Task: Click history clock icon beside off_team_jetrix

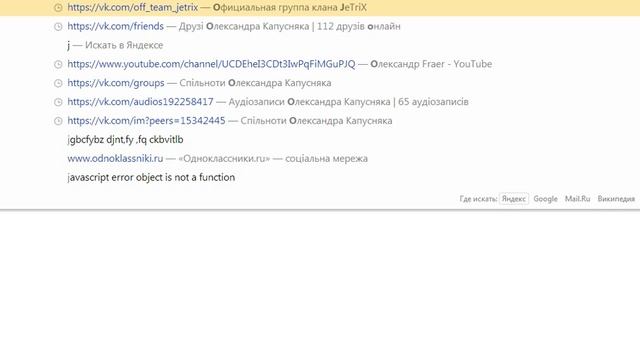Action: point(58,8)
